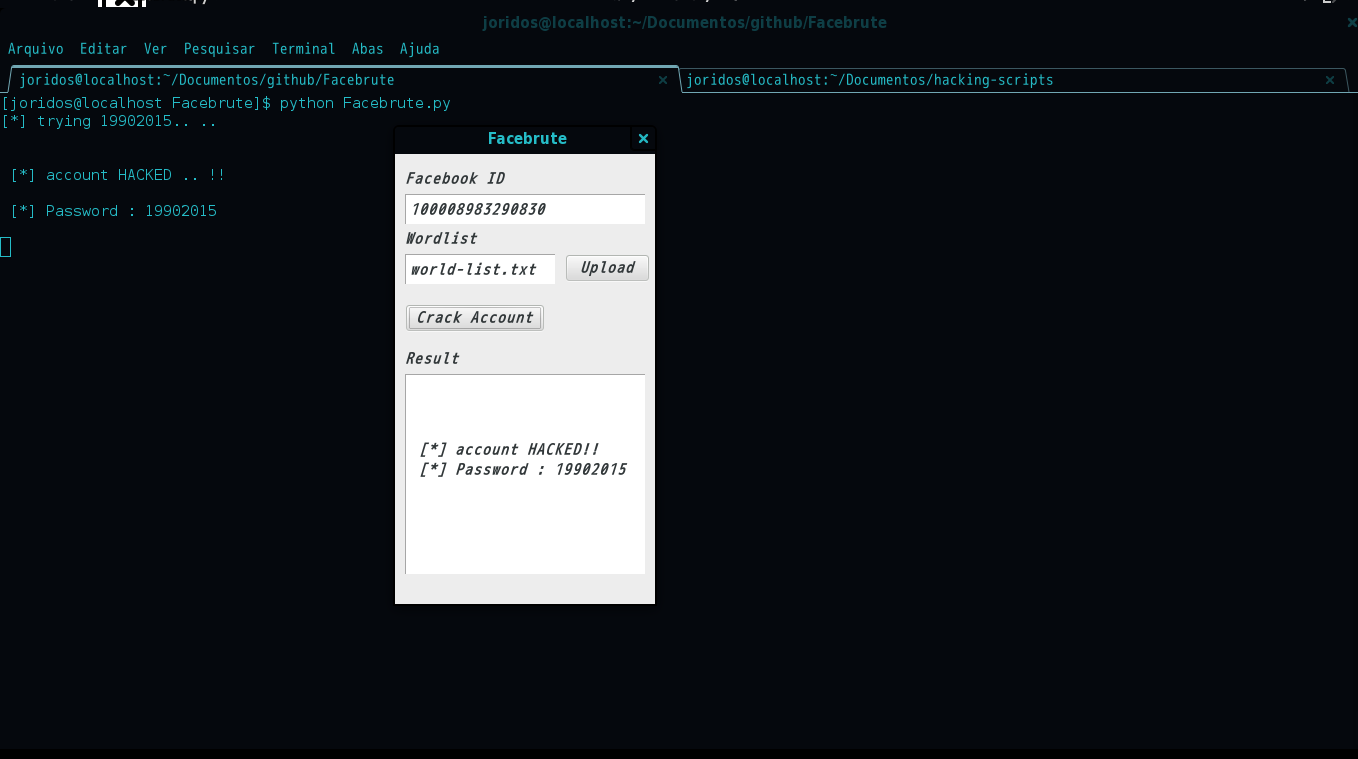Open the Abas menu
Image resolution: width=1358 pixels, height=759 pixels.
pos(368,49)
